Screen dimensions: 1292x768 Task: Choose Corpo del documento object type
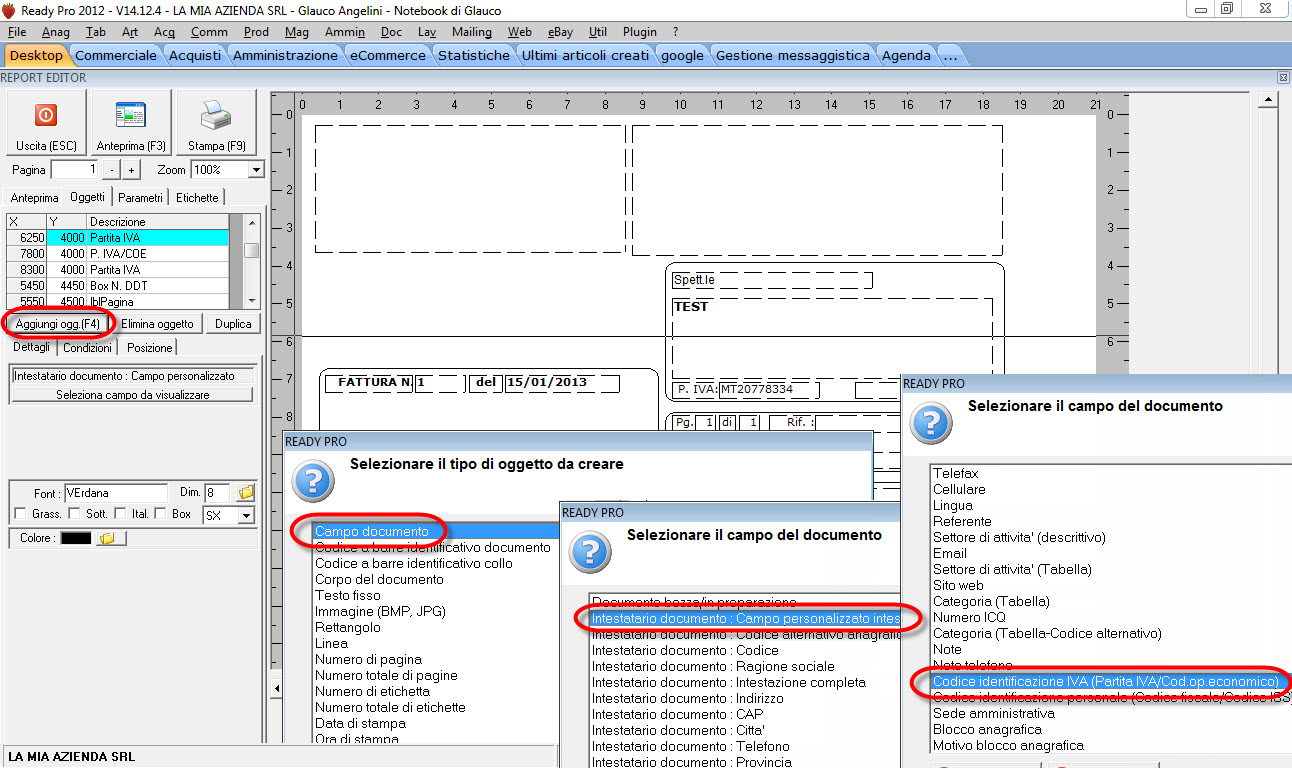point(379,579)
